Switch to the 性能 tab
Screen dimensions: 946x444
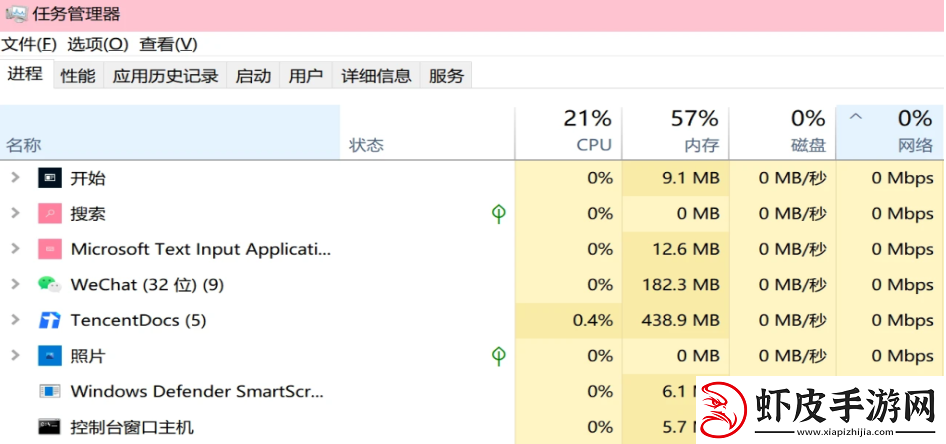pyautogui.click(x=78, y=76)
